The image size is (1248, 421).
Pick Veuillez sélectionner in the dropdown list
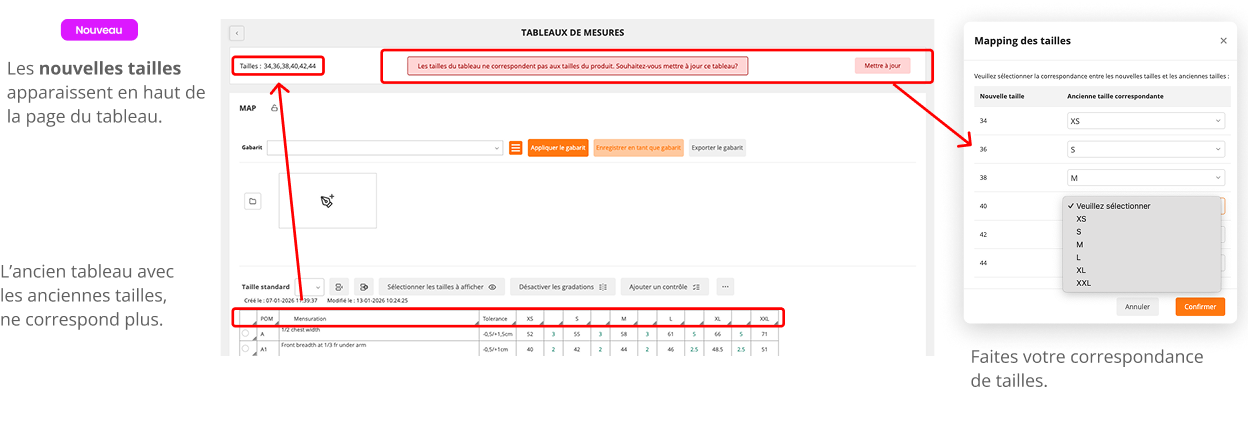pos(1112,206)
